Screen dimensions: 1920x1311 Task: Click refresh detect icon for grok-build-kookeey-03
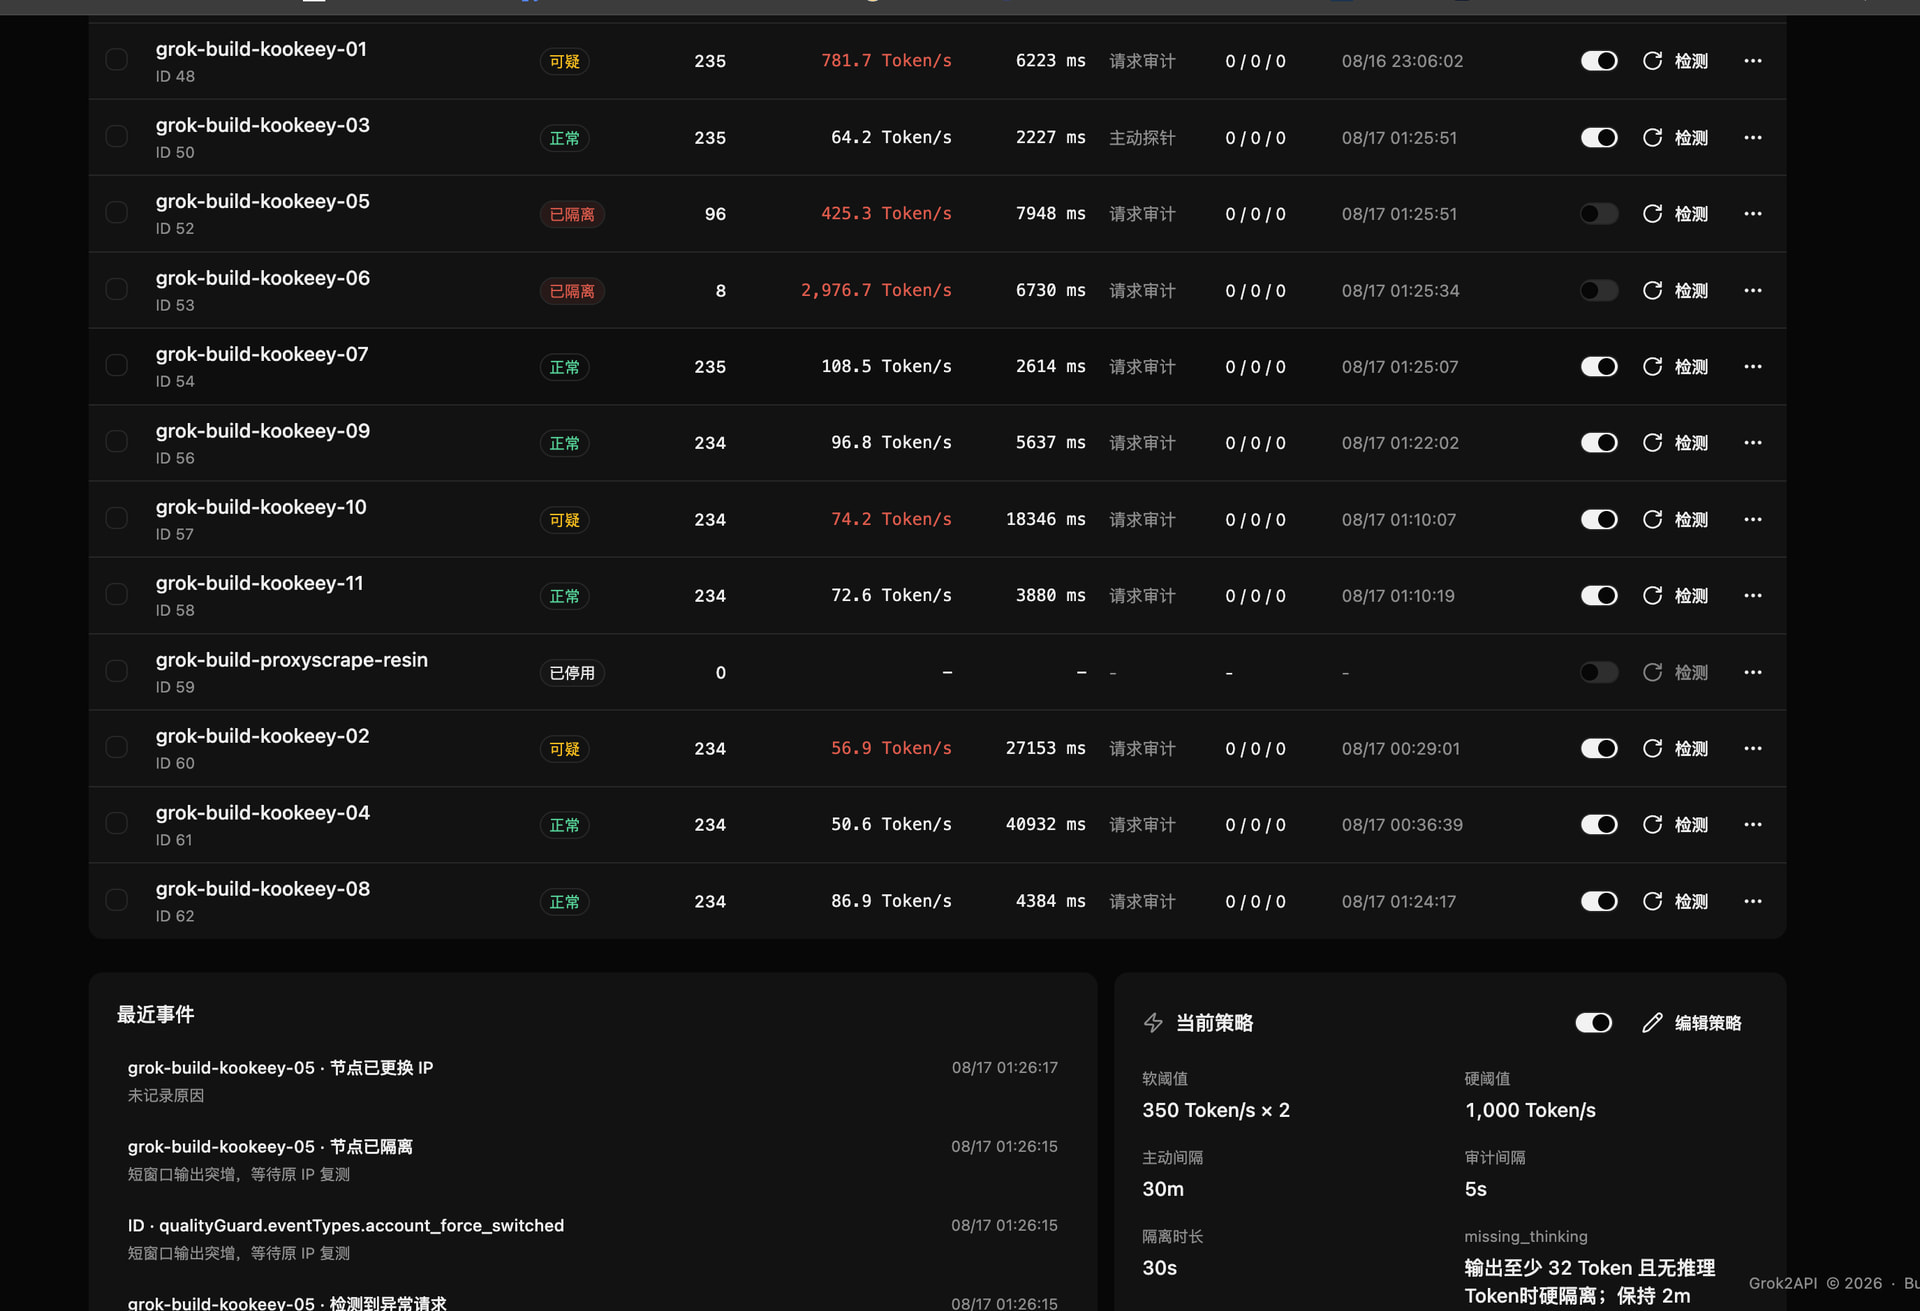(x=1652, y=138)
